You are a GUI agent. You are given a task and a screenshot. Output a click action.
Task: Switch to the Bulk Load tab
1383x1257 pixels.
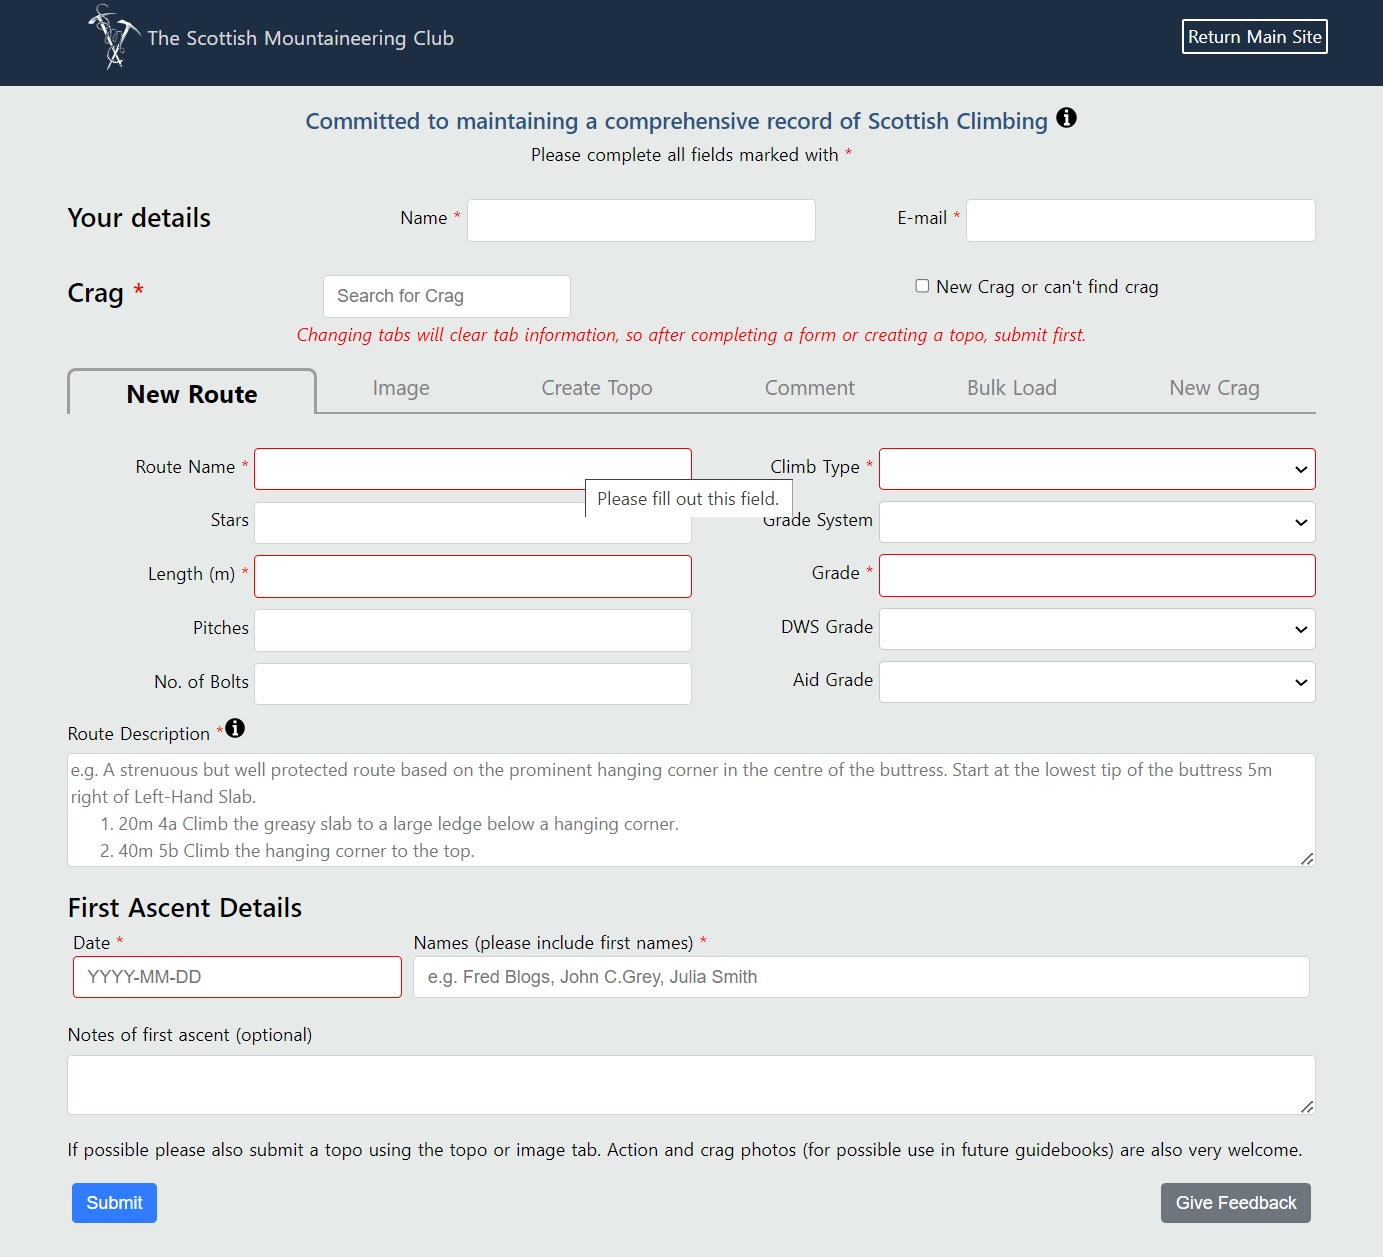(1012, 388)
